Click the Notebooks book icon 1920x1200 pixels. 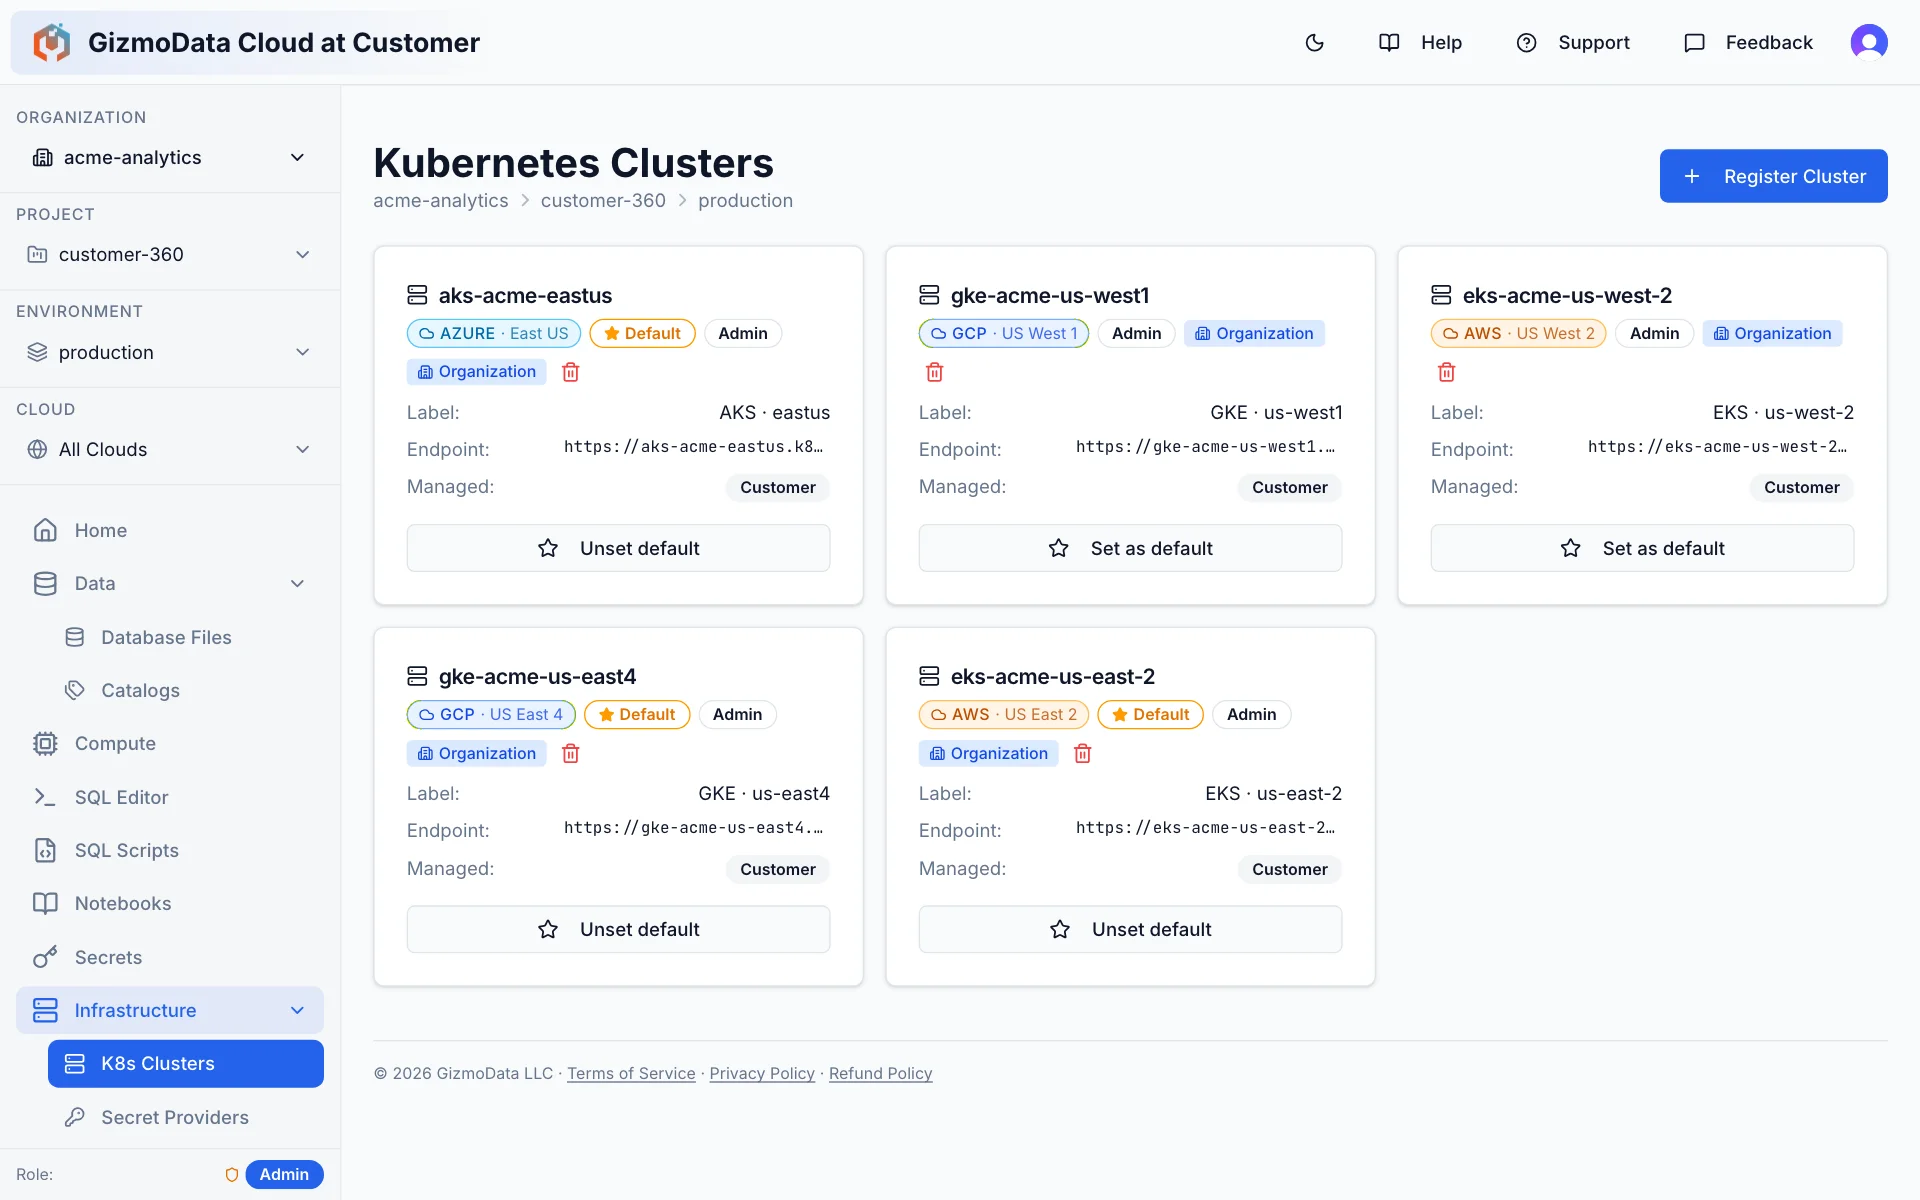[45, 903]
